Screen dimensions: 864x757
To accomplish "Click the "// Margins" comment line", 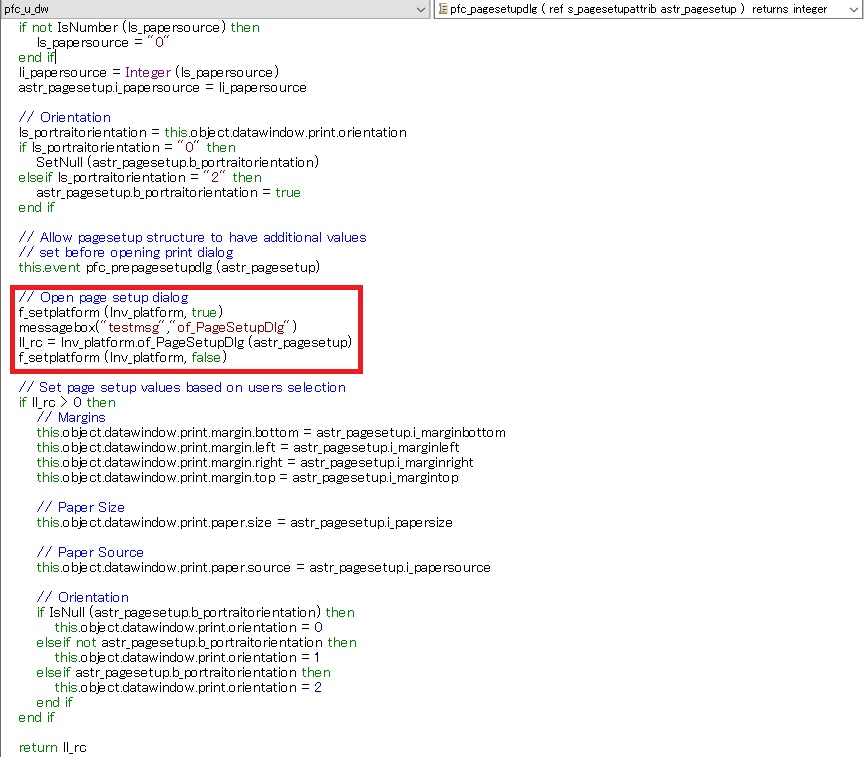I will tap(70, 417).
